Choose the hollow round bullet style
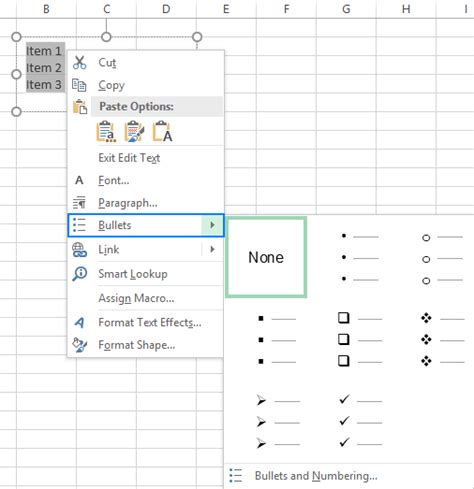This screenshot has height=489, width=474. 442,259
